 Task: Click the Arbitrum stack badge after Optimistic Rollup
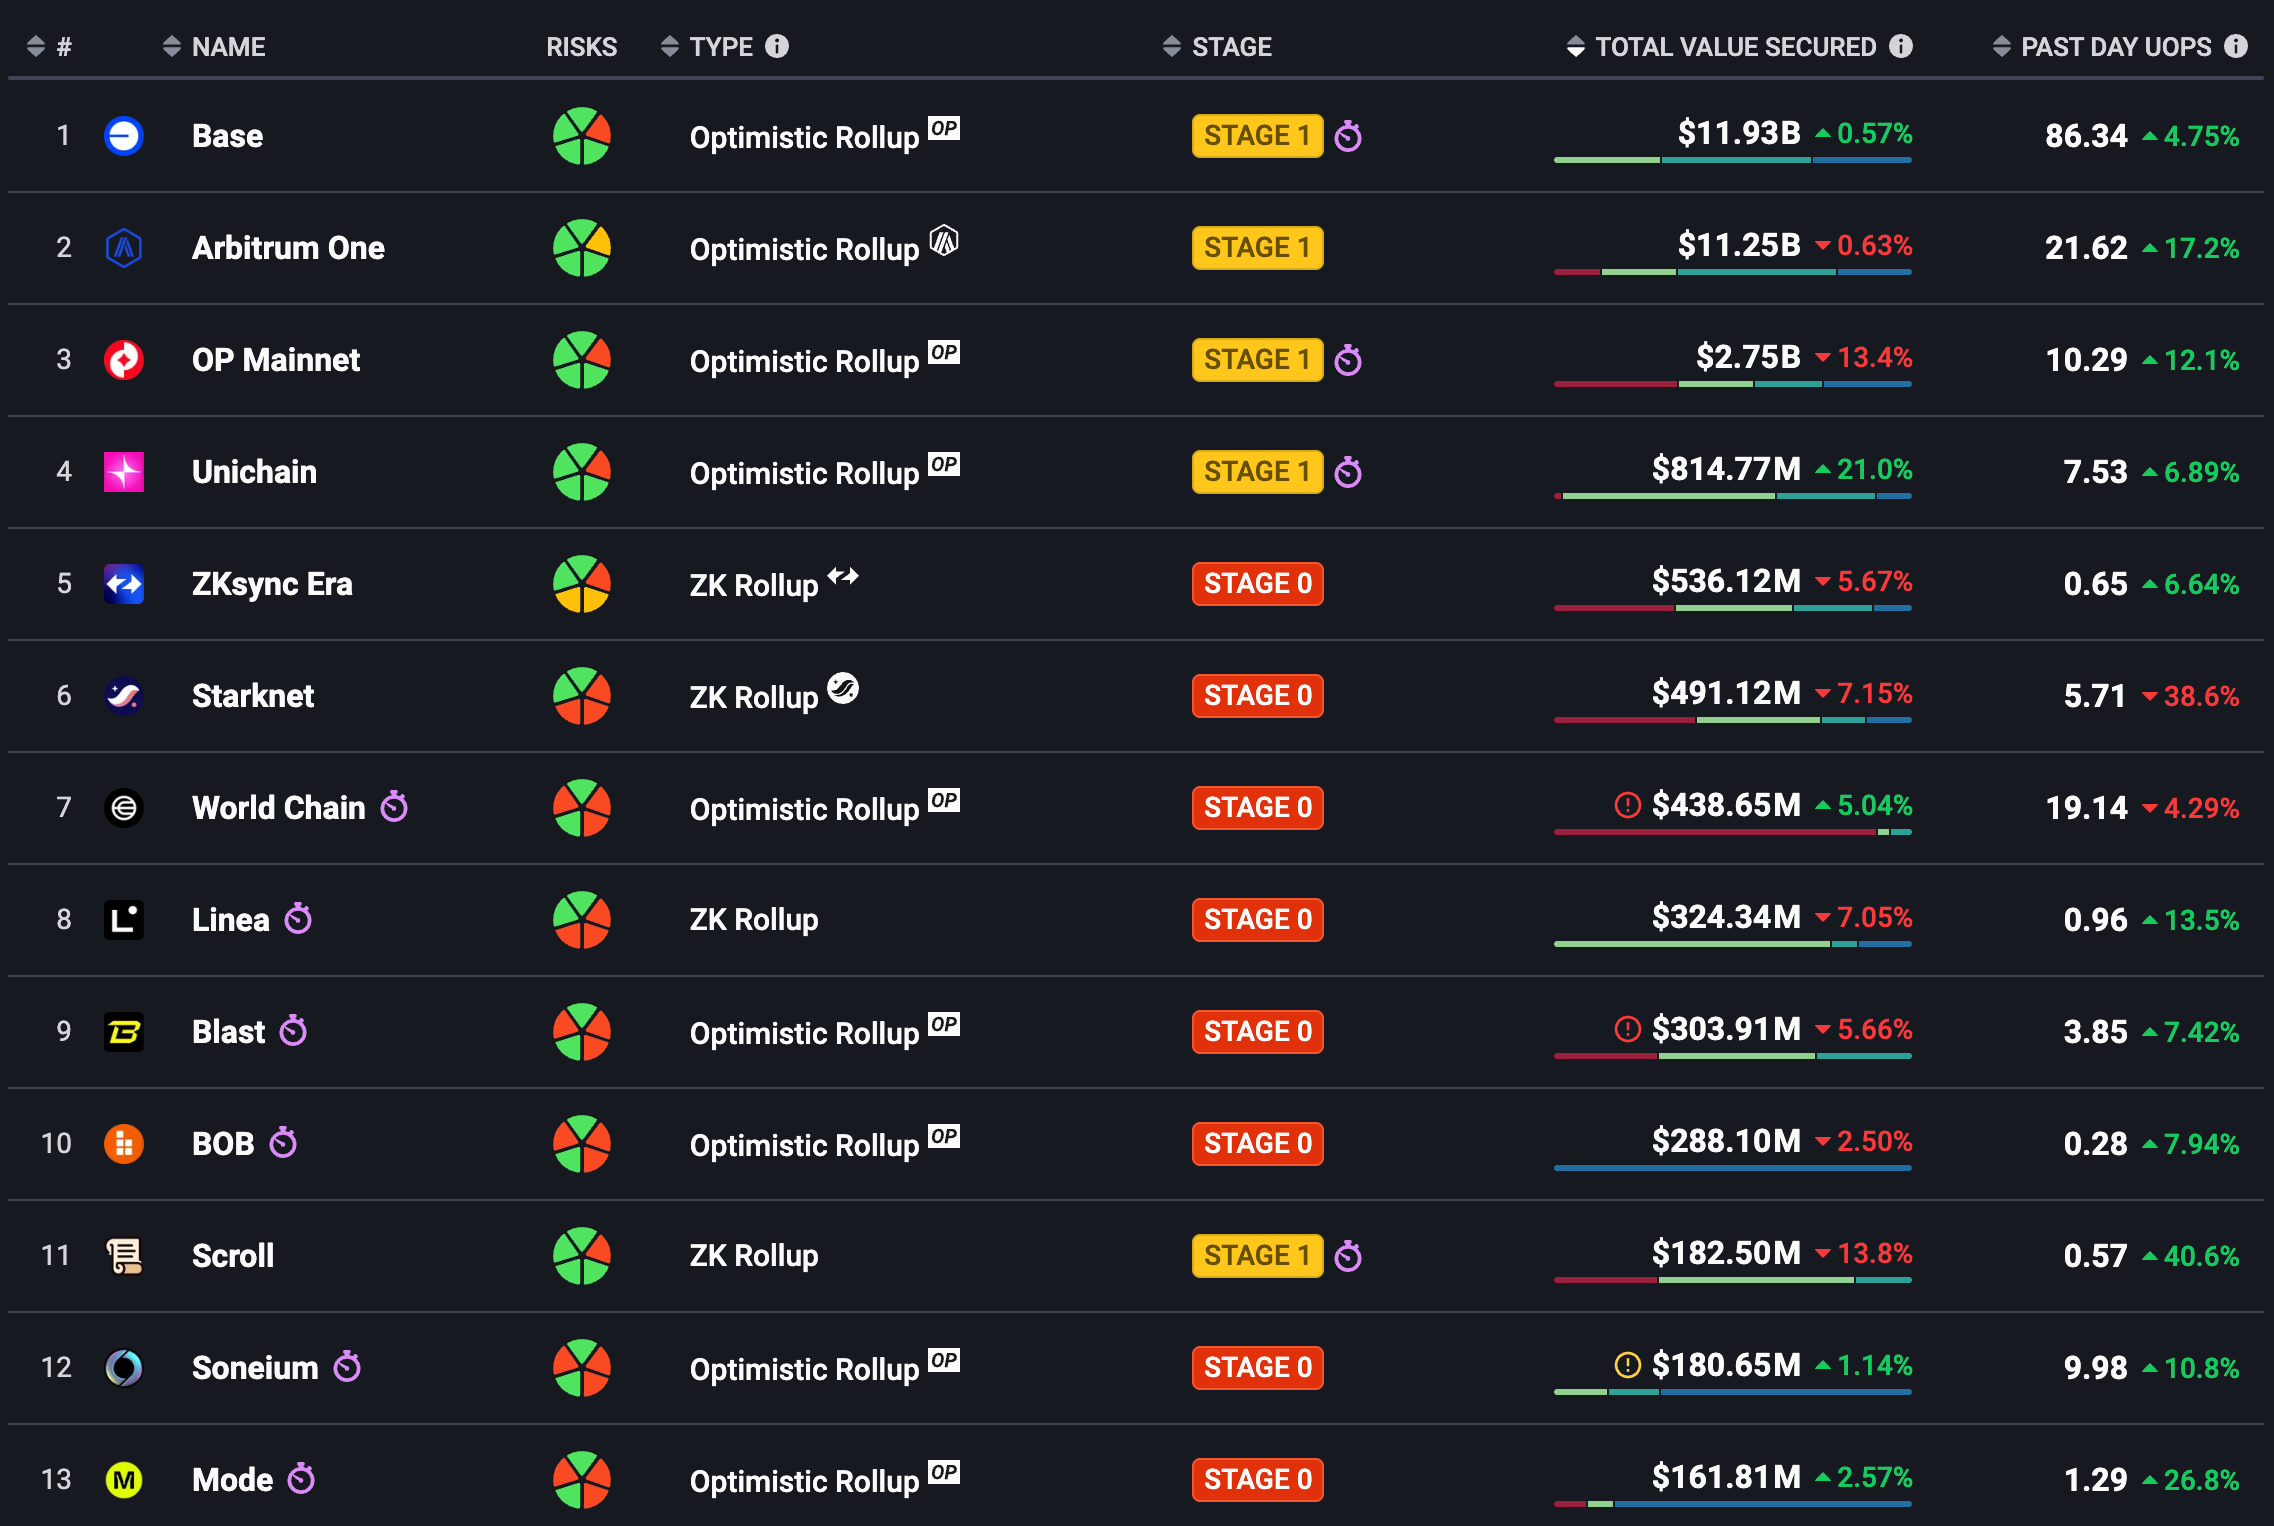click(x=944, y=240)
